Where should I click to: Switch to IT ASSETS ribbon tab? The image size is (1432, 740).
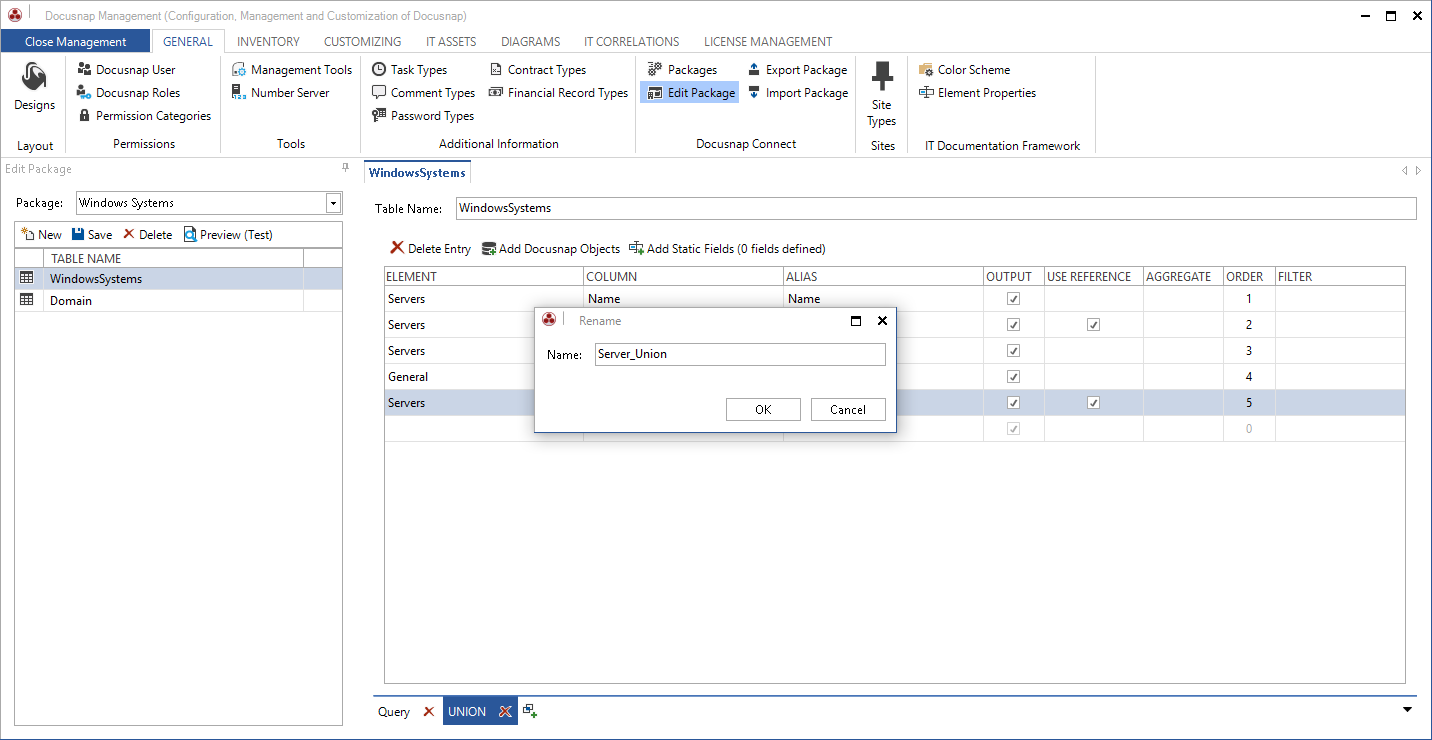[451, 42]
